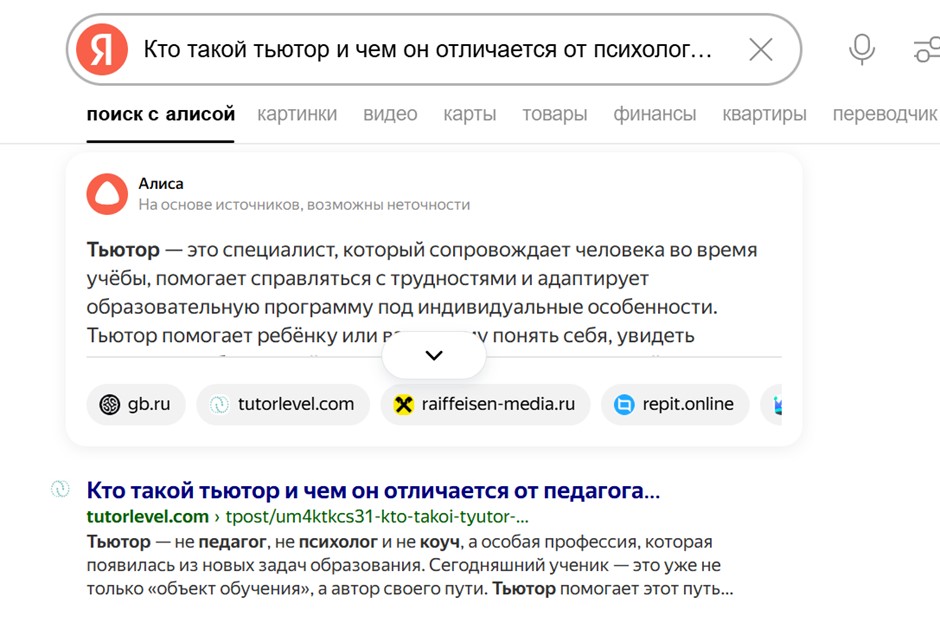Viewport: 940px width, 617px height.
Task: Click the green tutorlevel.com domain link
Action: [x=147, y=516]
